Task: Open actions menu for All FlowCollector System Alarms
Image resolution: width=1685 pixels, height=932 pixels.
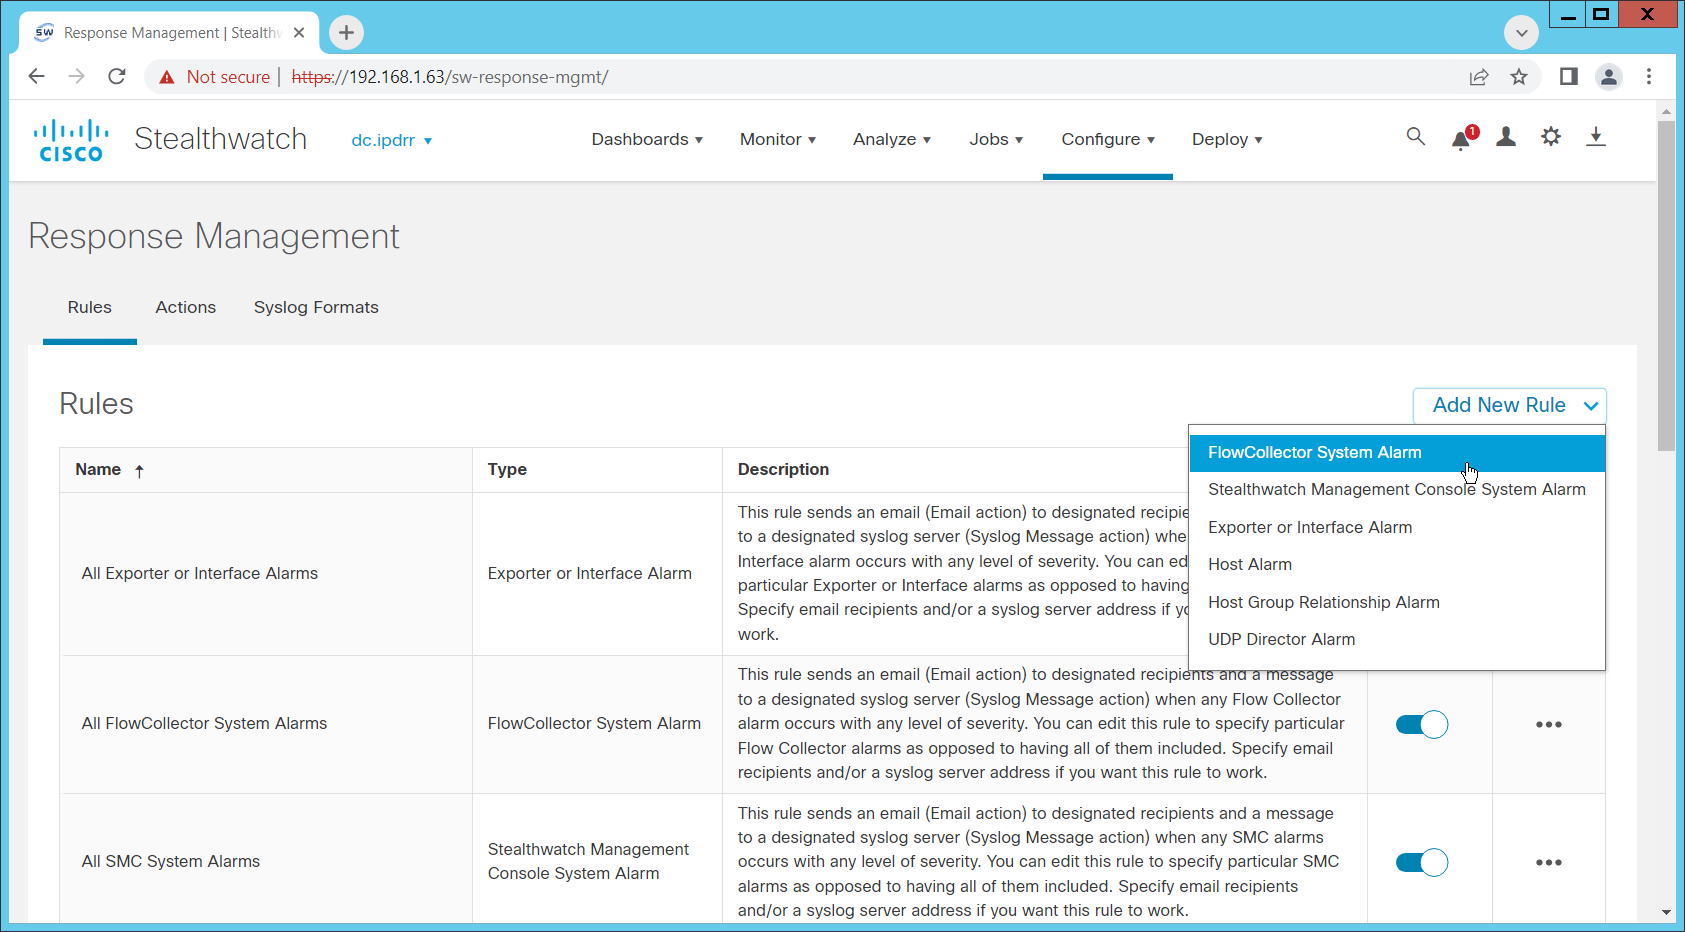Action: pos(1549,724)
